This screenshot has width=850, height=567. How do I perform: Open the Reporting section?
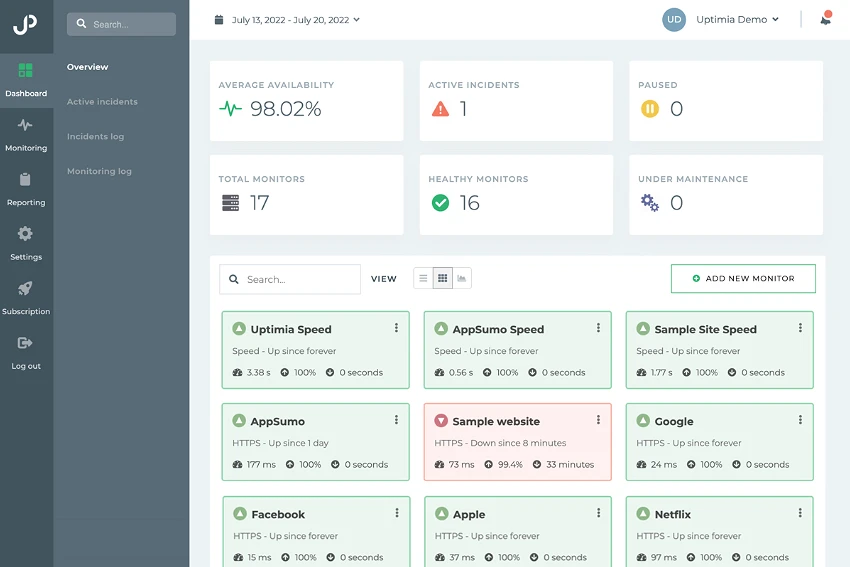pos(26,189)
